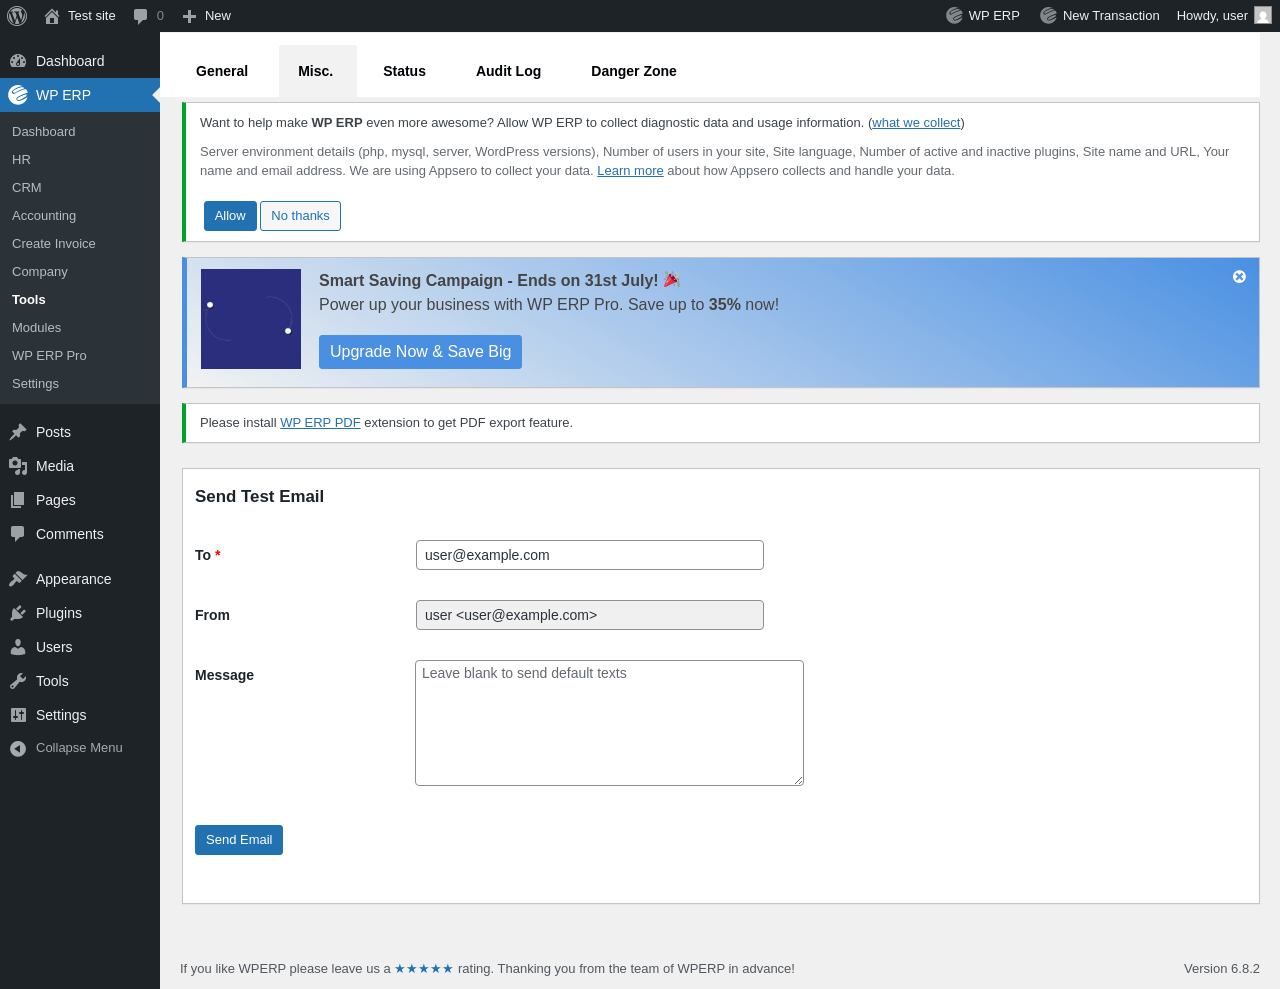This screenshot has height=989, width=1280.
Task: Open Dashboard in the WP ERP submenu
Action: pyautogui.click(x=80, y=132)
